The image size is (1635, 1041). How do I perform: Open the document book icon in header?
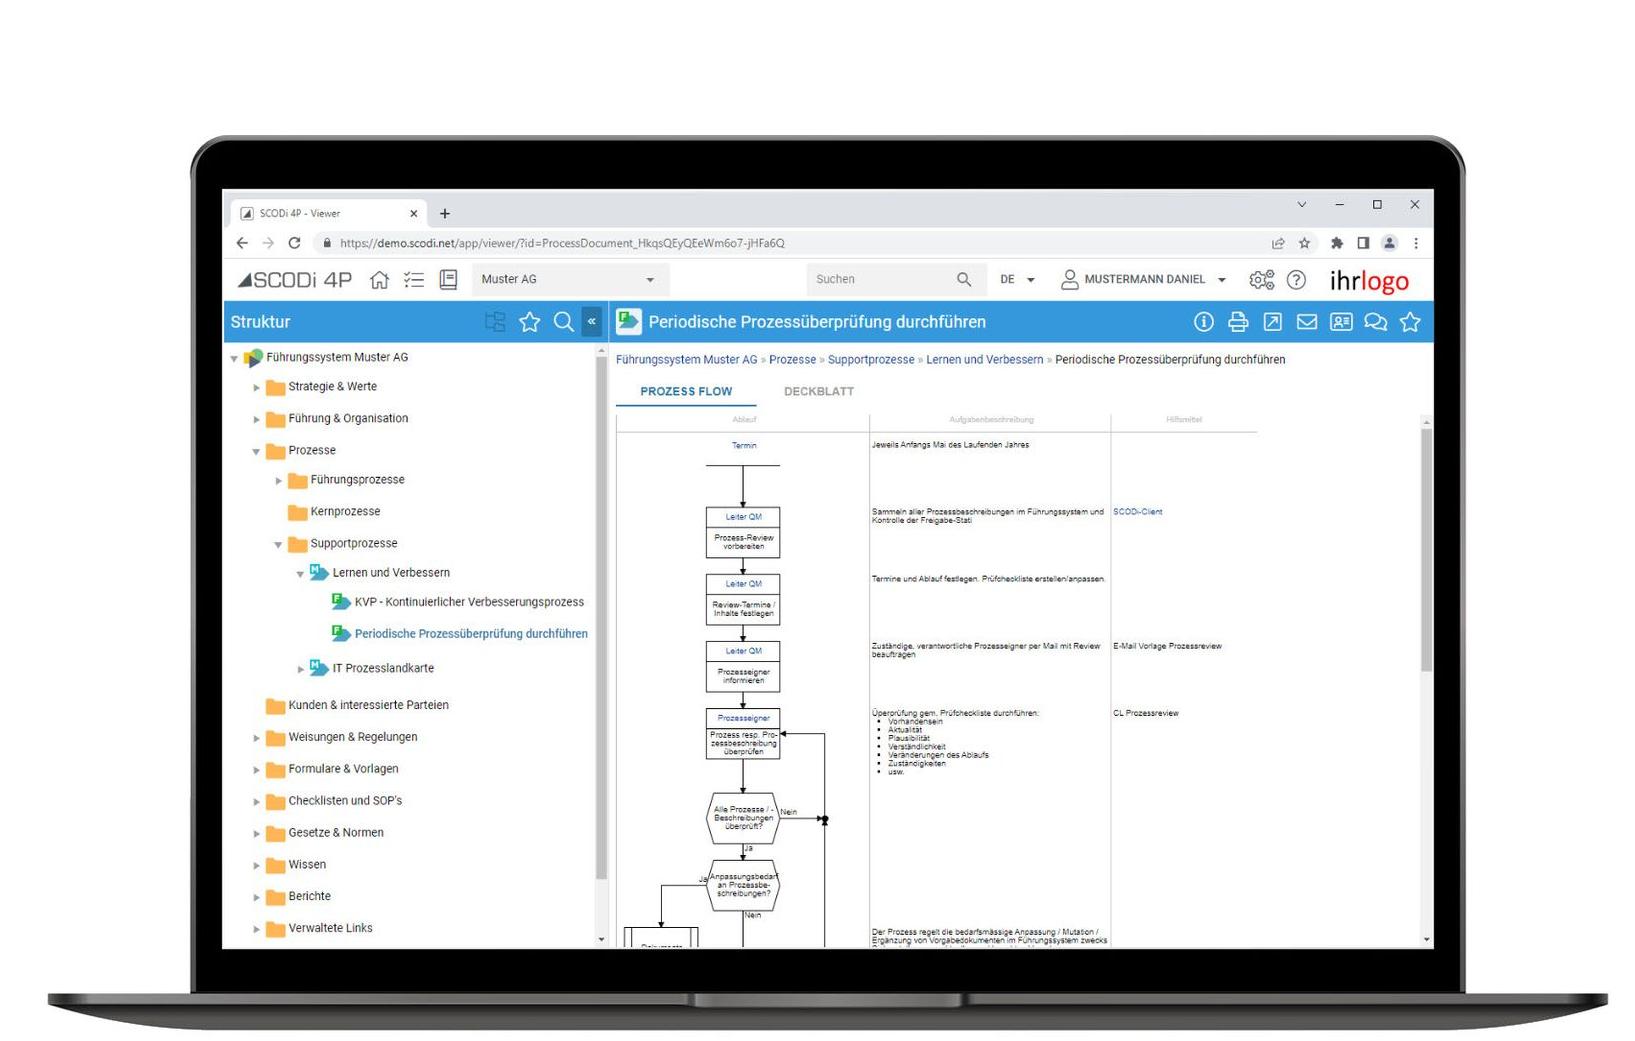(448, 280)
